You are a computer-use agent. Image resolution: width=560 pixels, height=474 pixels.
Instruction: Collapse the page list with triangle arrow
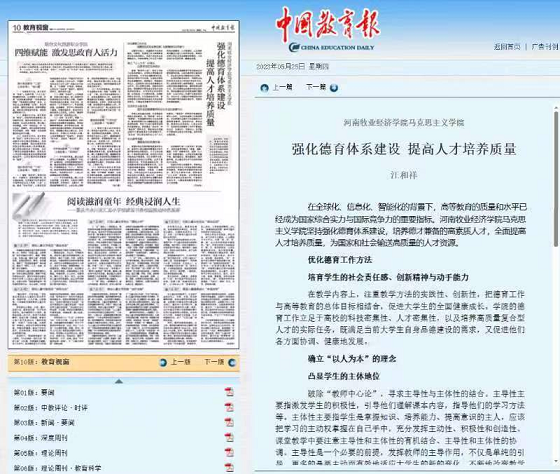point(119,381)
